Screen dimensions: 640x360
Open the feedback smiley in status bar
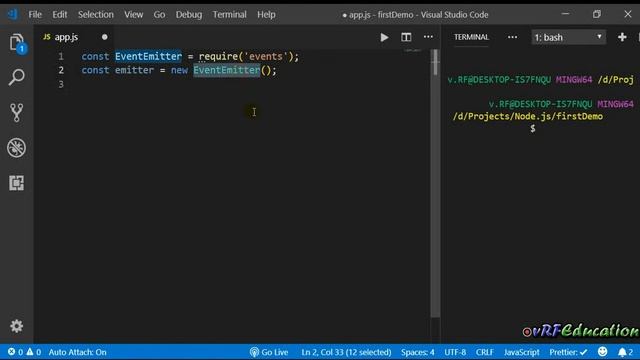pos(602,352)
